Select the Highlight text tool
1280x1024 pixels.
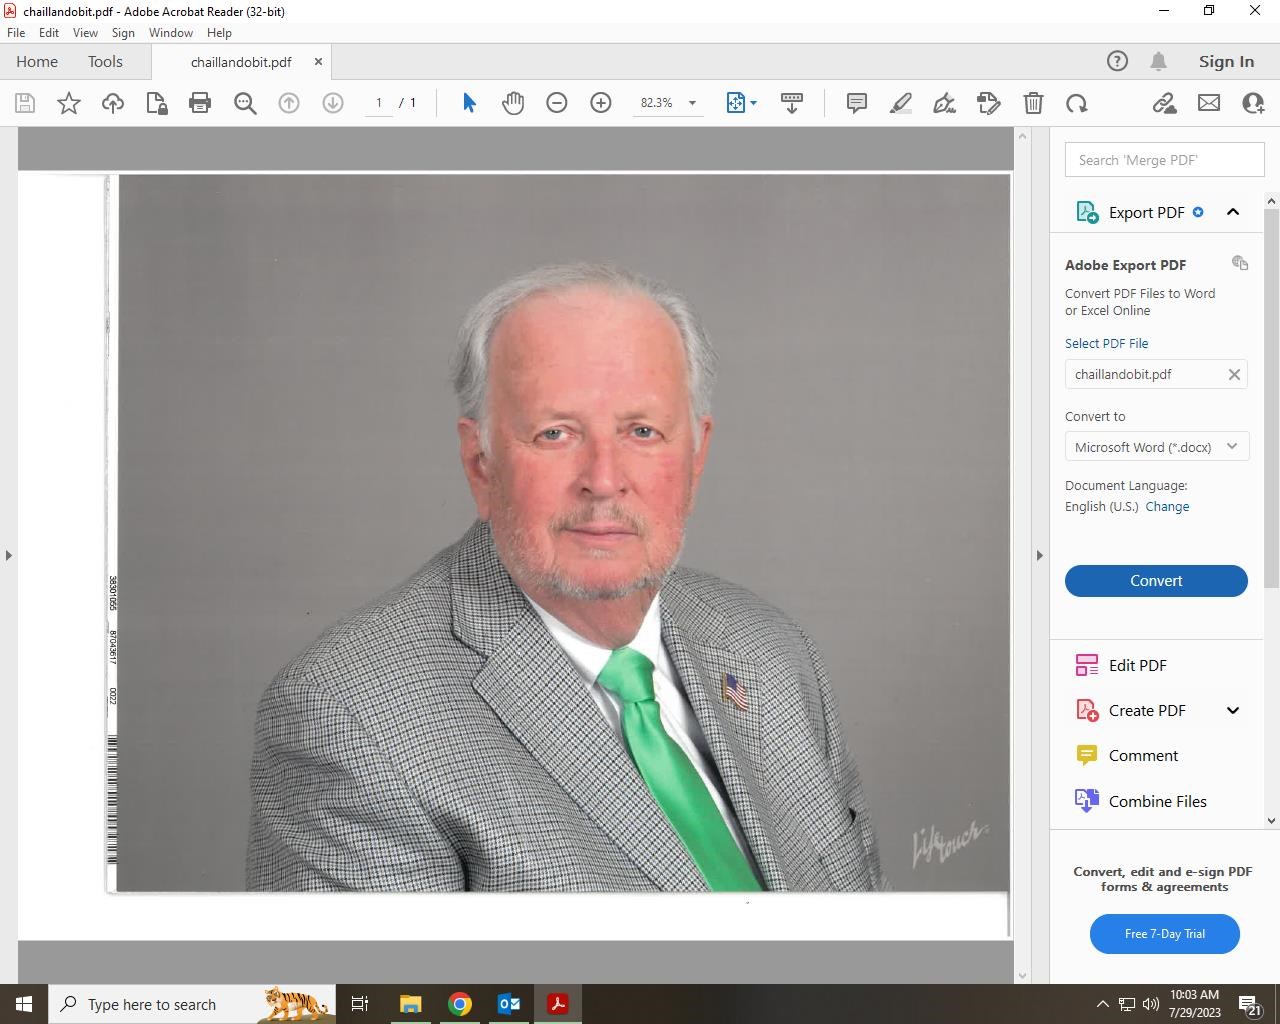pyautogui.click(x=901, y=103)
